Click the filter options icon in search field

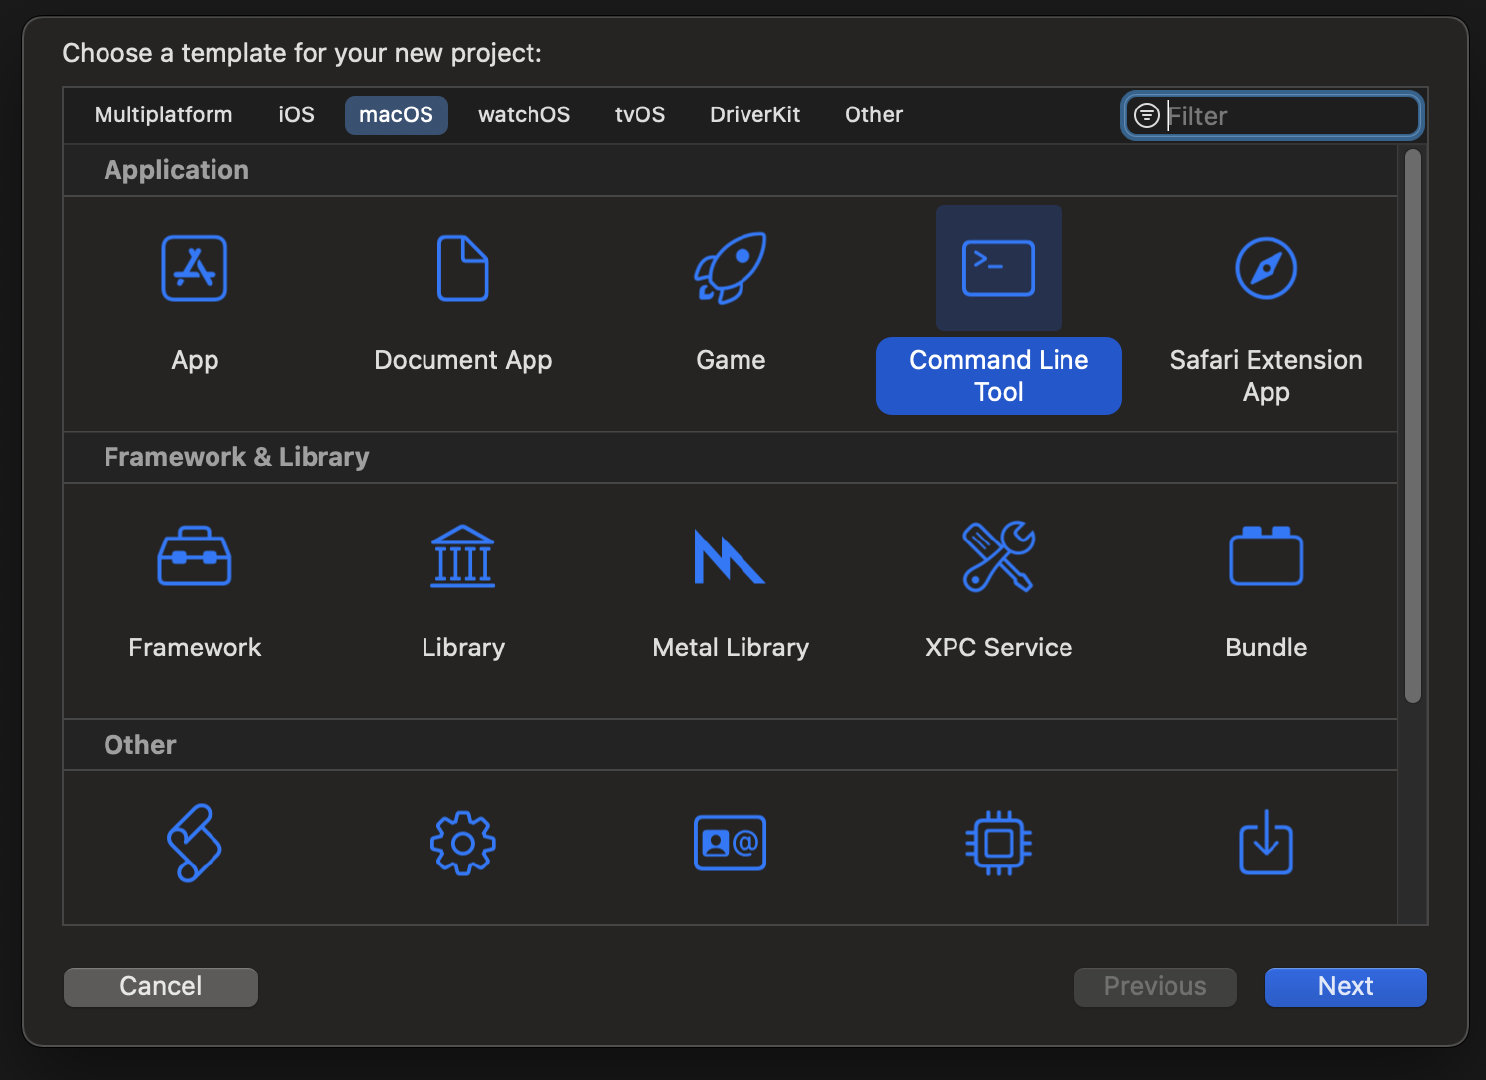[1146, 116]
